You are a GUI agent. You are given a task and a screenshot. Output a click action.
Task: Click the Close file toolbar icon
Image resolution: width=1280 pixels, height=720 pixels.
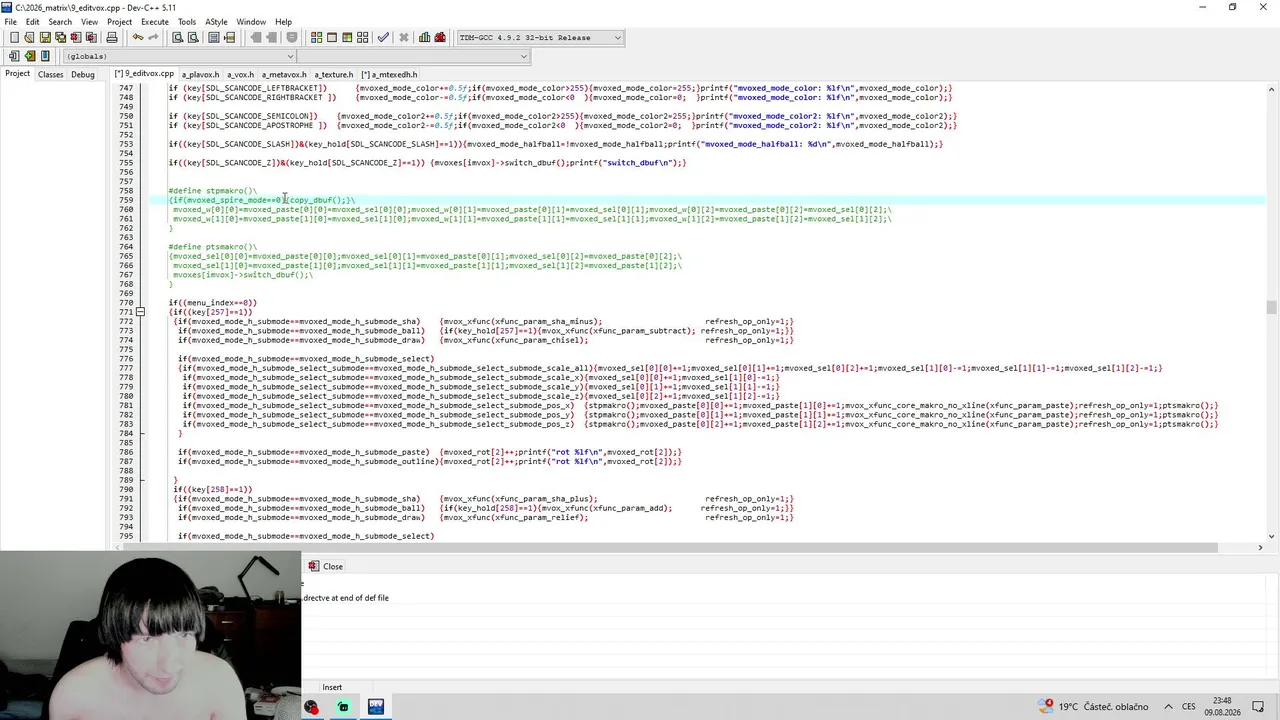[76, 38]
